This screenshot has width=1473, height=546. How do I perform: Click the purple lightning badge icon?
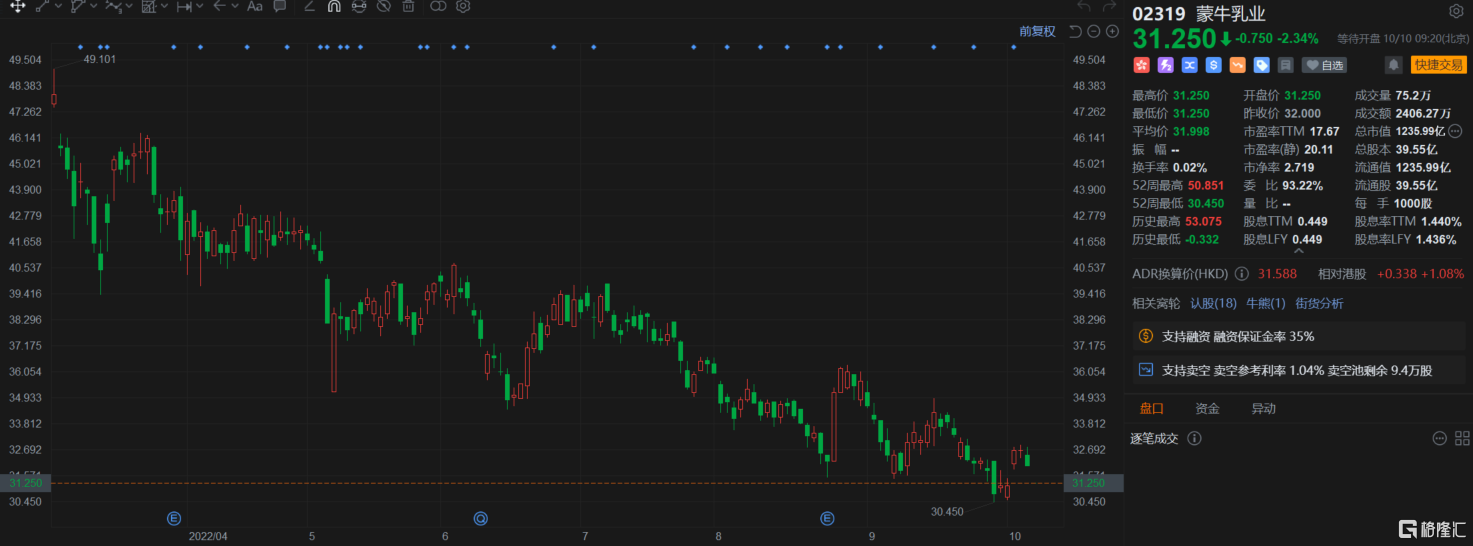pyautogui.click(x=1165, y=65)
